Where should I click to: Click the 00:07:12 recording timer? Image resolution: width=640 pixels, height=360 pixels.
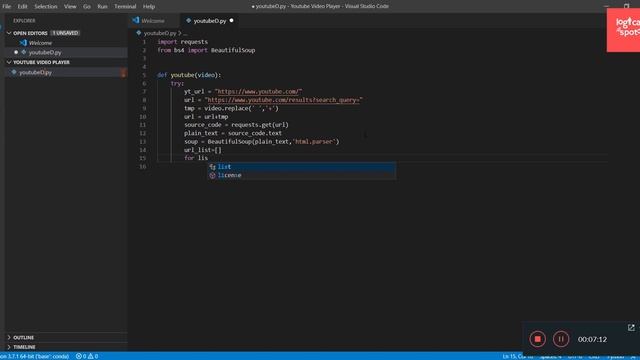592,340
